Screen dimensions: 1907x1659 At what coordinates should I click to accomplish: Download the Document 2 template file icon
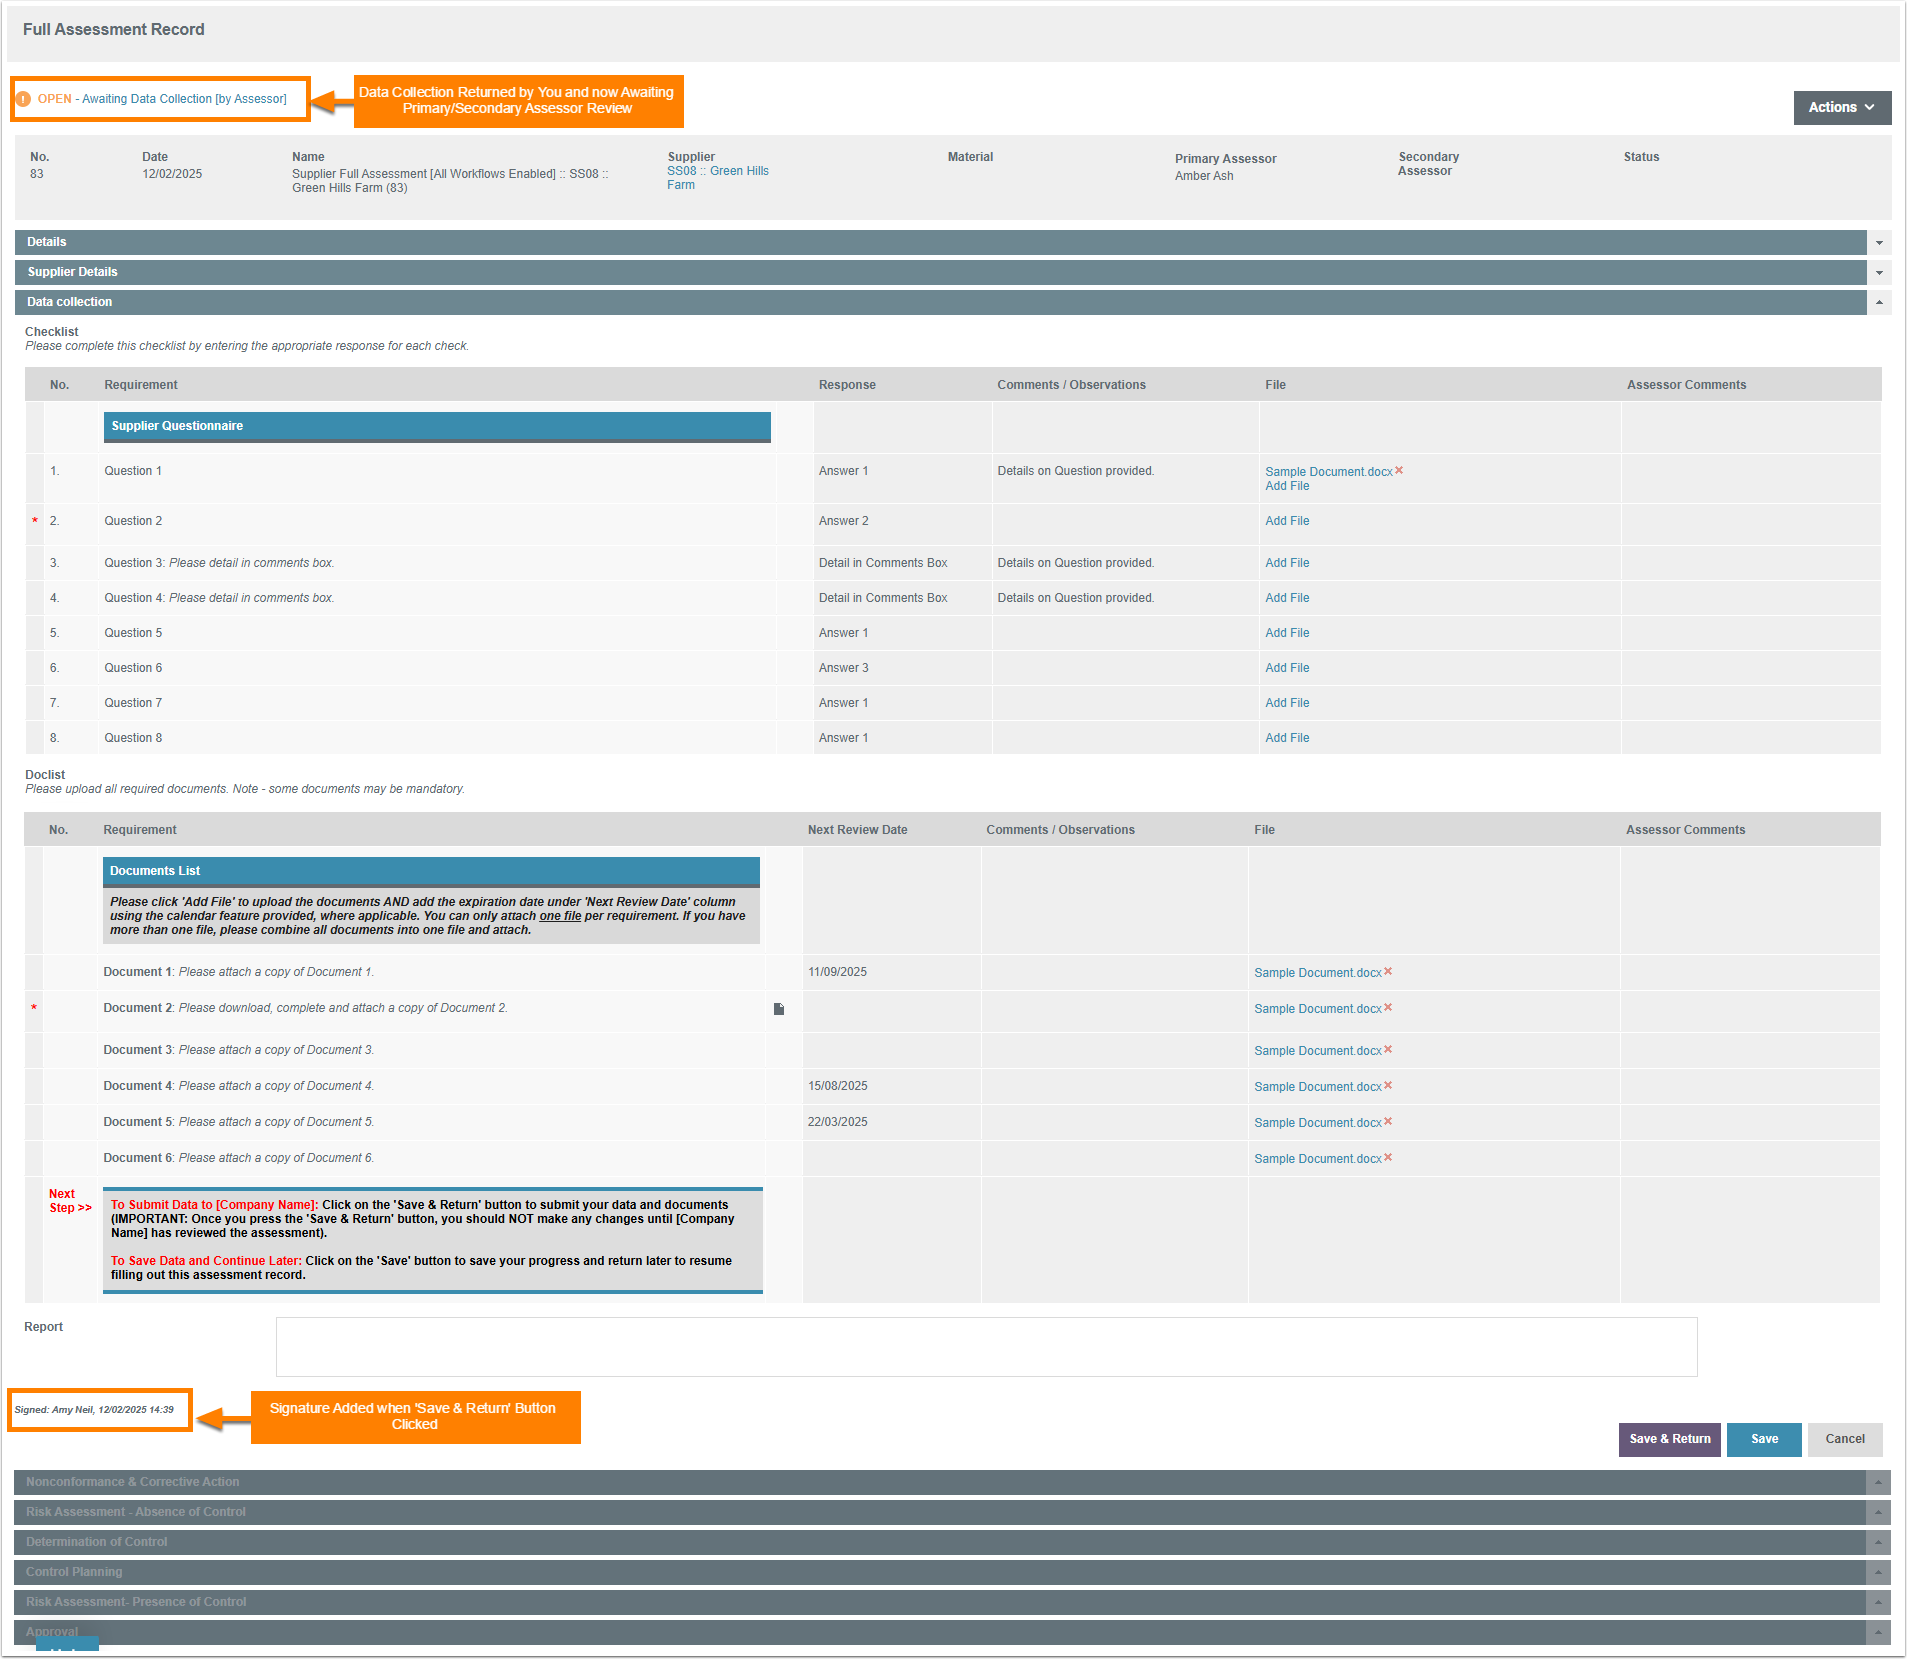click(779, 1009)
